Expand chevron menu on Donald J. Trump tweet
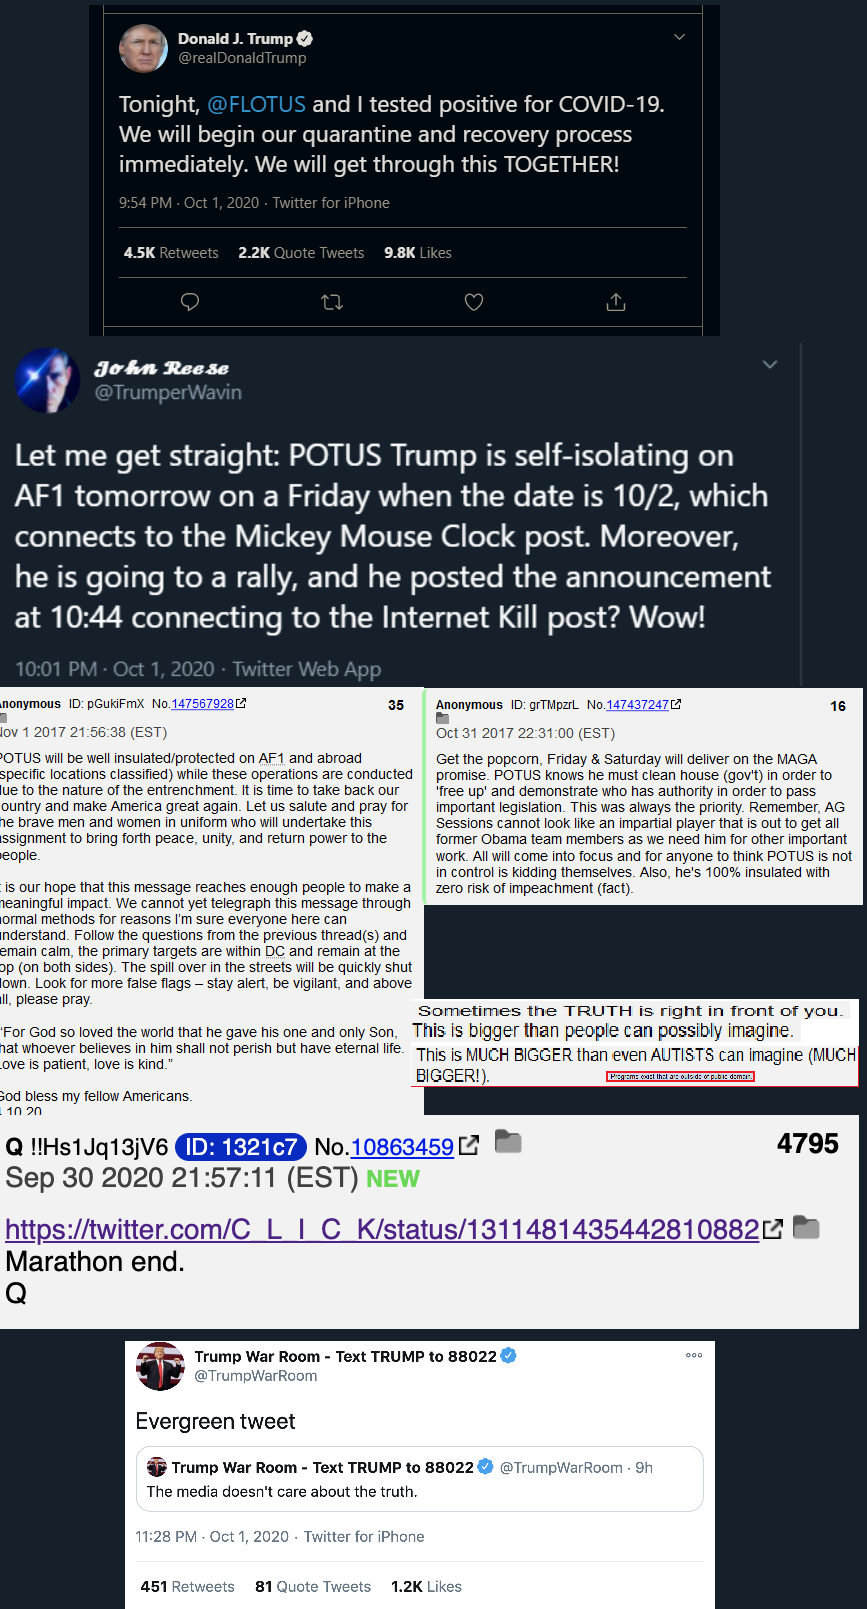 [679, 37]
